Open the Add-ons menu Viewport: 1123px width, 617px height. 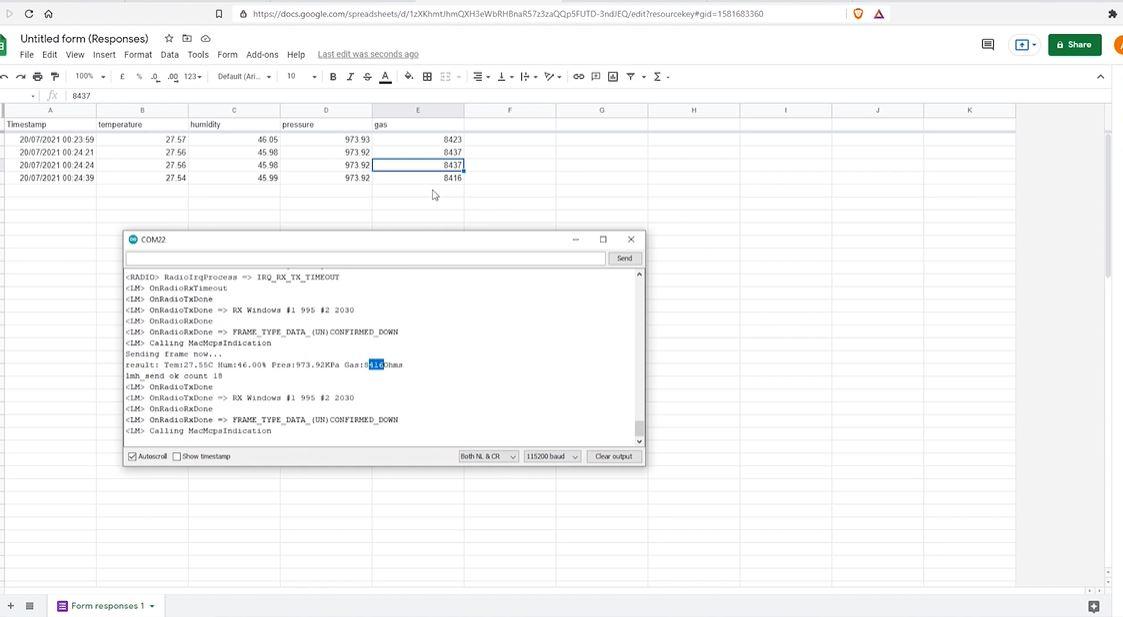[x=262, y=54]
